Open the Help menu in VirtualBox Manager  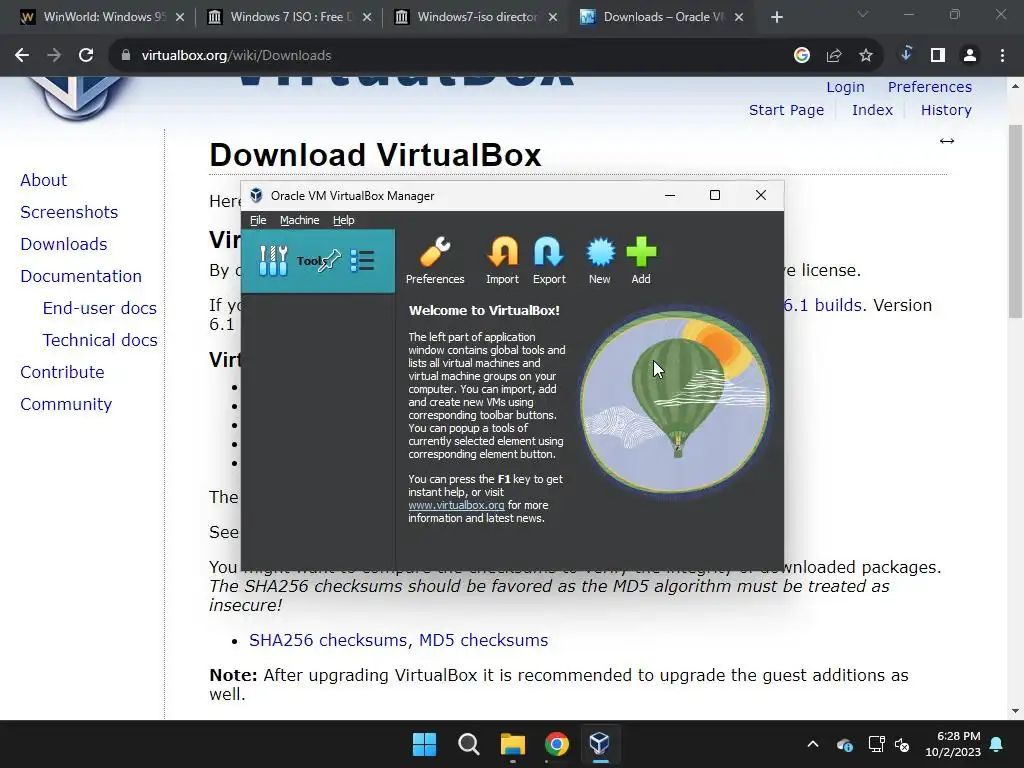344,220
